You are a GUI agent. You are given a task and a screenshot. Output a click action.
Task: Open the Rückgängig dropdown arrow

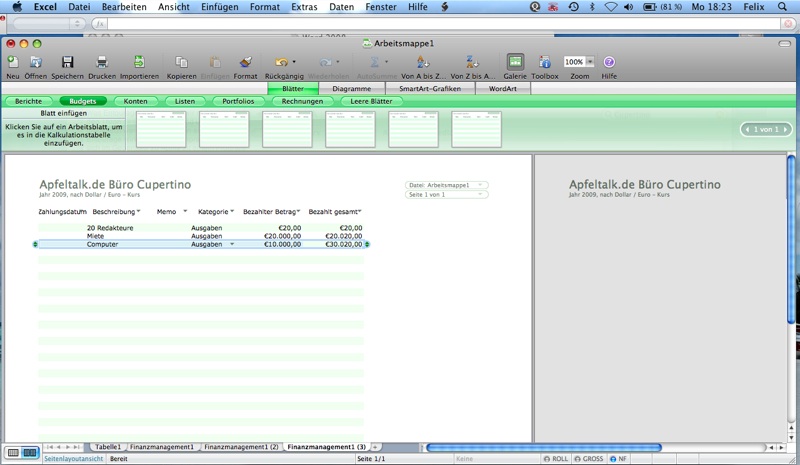click(x=294, y=62)
